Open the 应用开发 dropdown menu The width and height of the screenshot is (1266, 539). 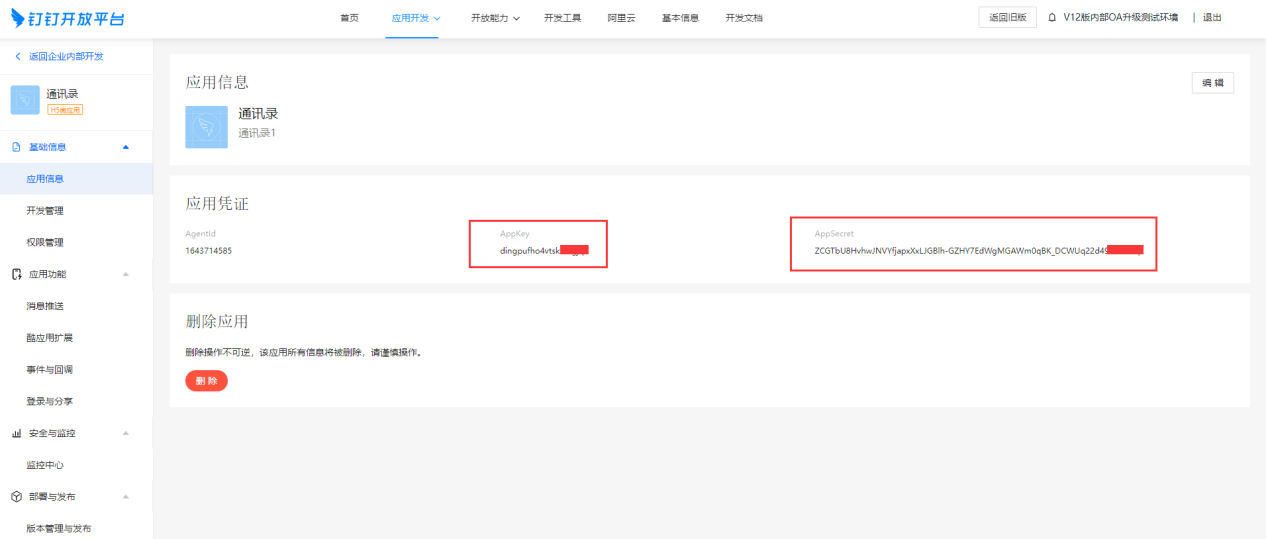tap(416, 18)
